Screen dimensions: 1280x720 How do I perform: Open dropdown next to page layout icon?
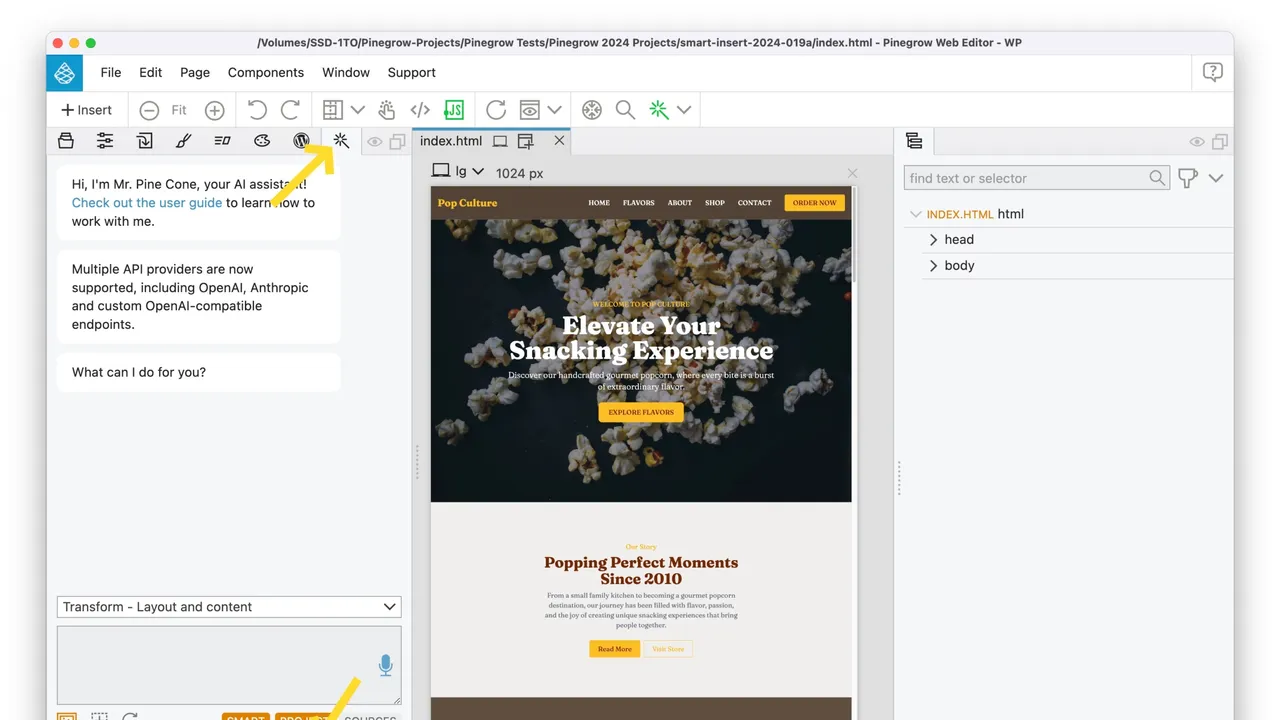point(357,110)
